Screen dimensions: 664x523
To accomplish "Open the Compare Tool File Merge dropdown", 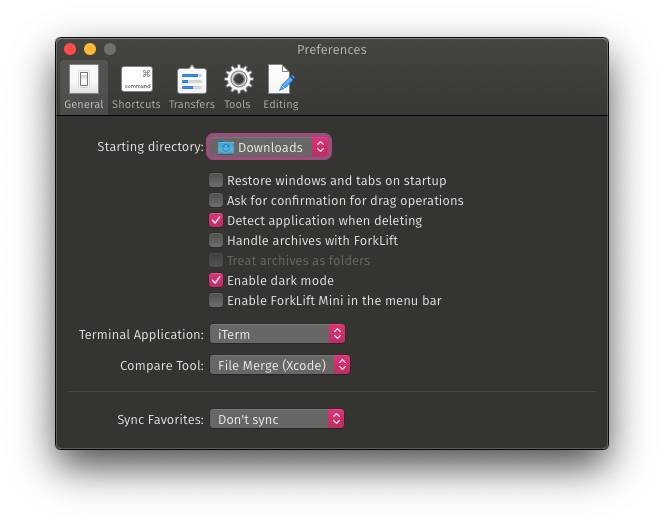I will (x=280, y=365).
